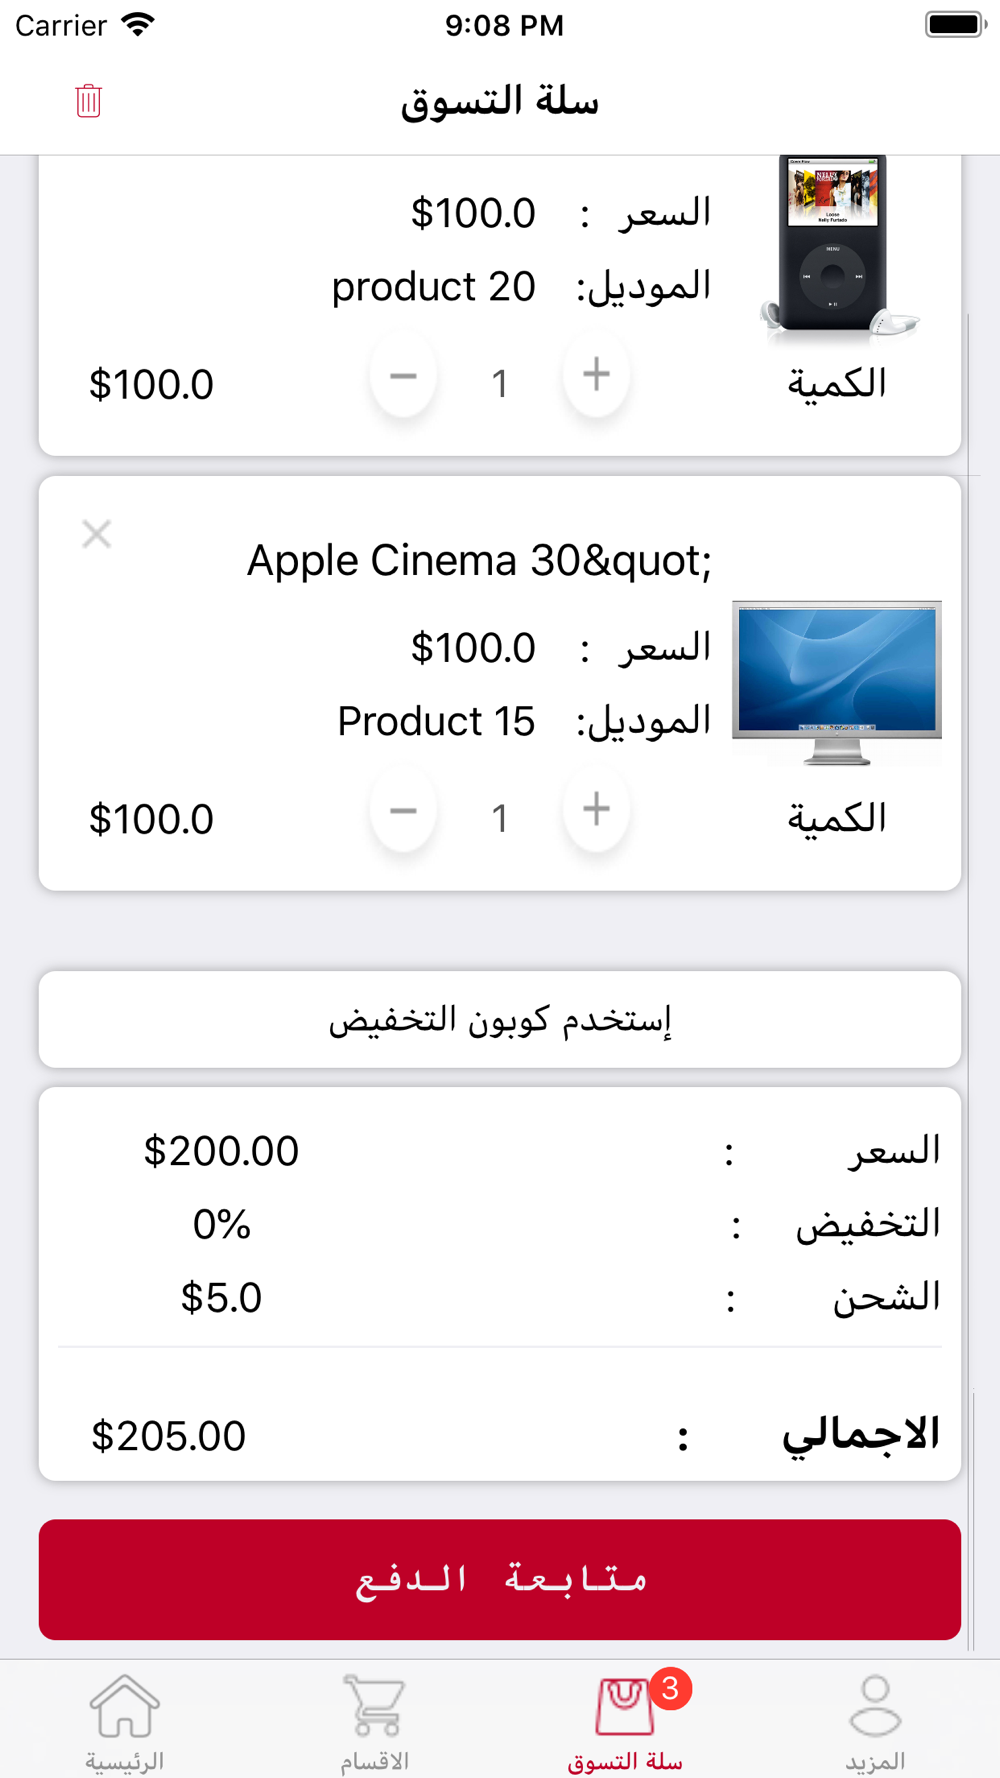Image resolution: width=1000 pixels, height=1778 pixels.
Task: Open the Categories tab (الاقسام)
Action: pyautogui.click(x=375, y=1721)
